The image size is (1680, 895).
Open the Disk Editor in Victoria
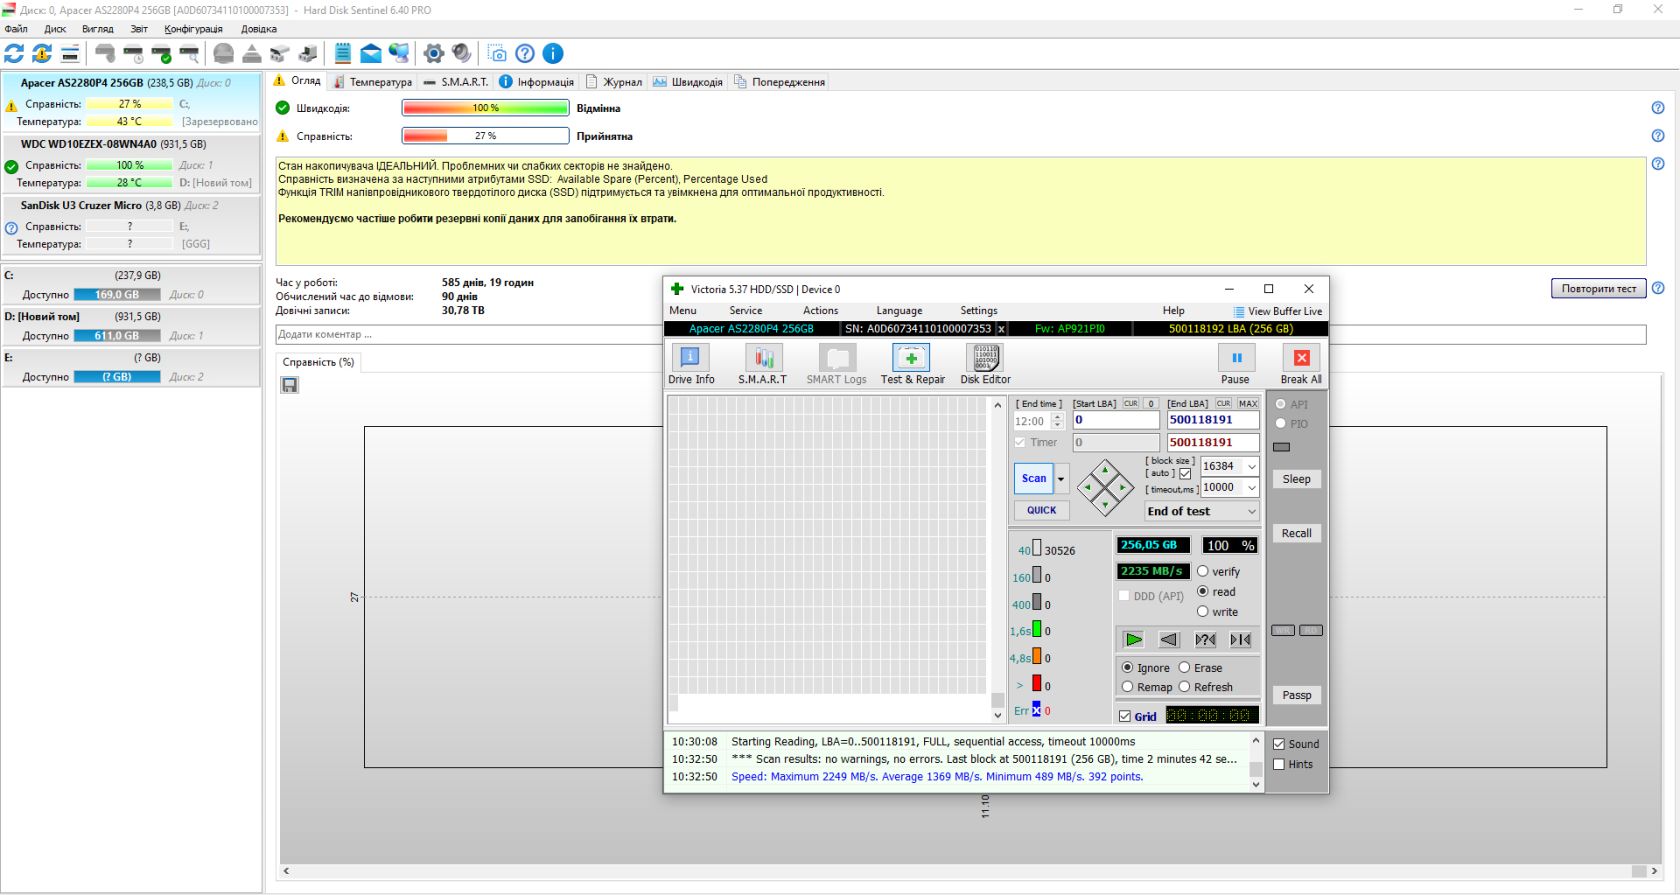point(985,364)
